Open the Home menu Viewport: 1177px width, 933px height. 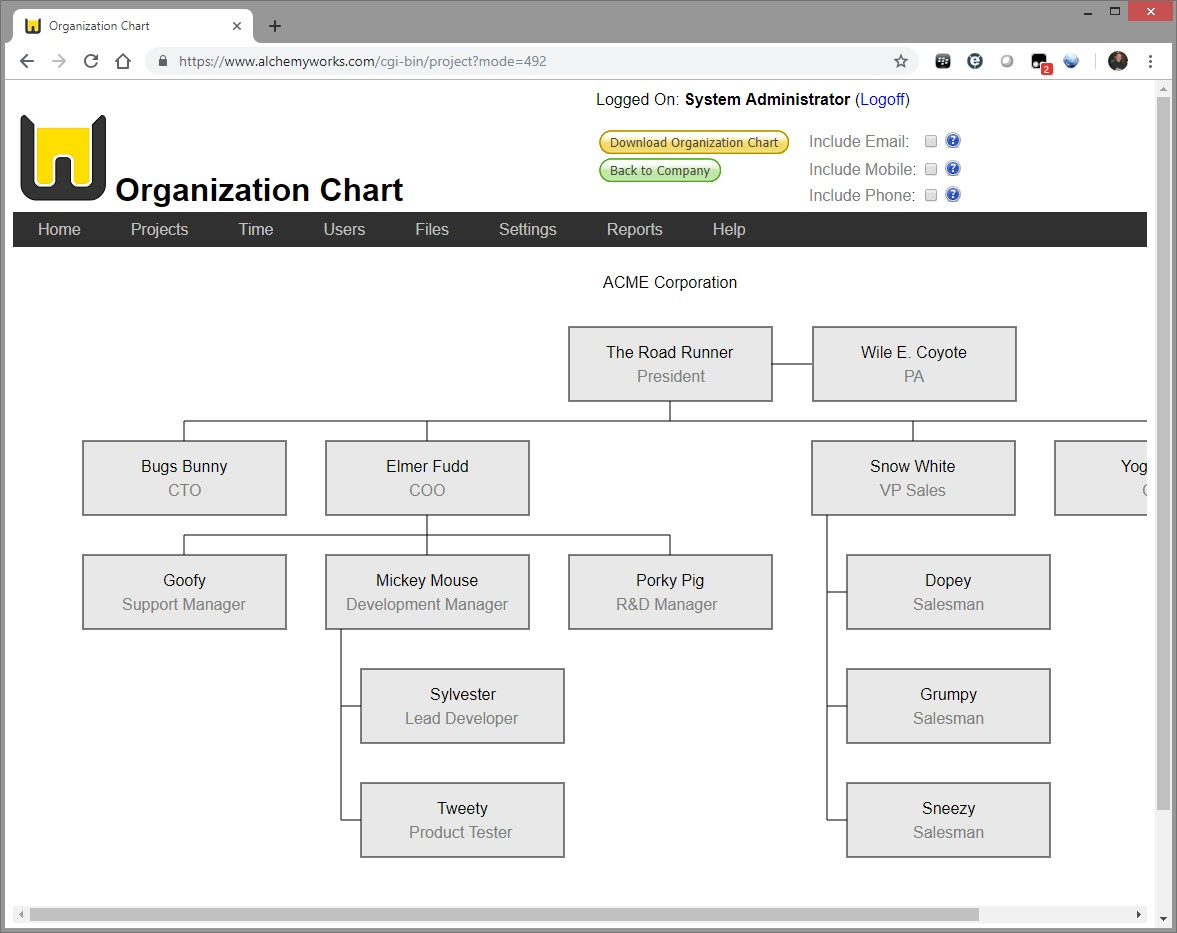click(59, 230)
